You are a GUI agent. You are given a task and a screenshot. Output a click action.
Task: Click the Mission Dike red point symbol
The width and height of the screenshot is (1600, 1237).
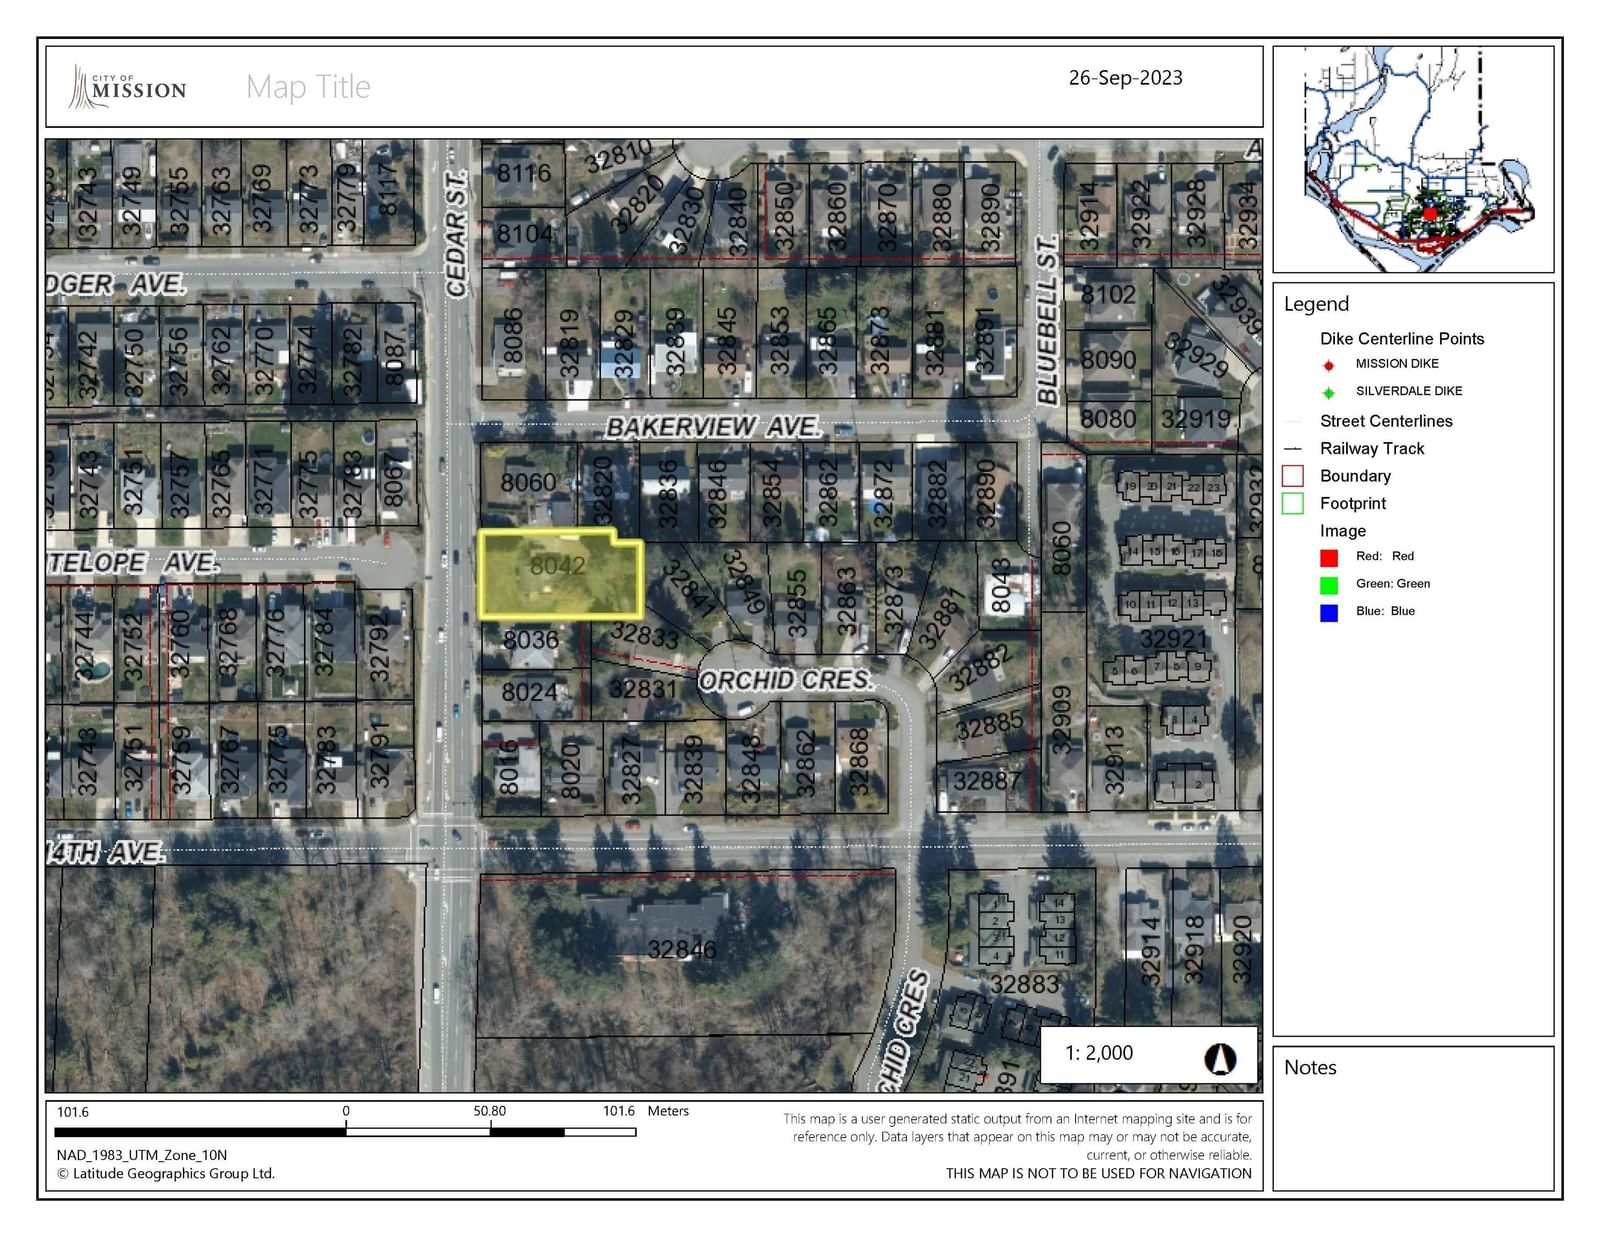click(1328, 365)
